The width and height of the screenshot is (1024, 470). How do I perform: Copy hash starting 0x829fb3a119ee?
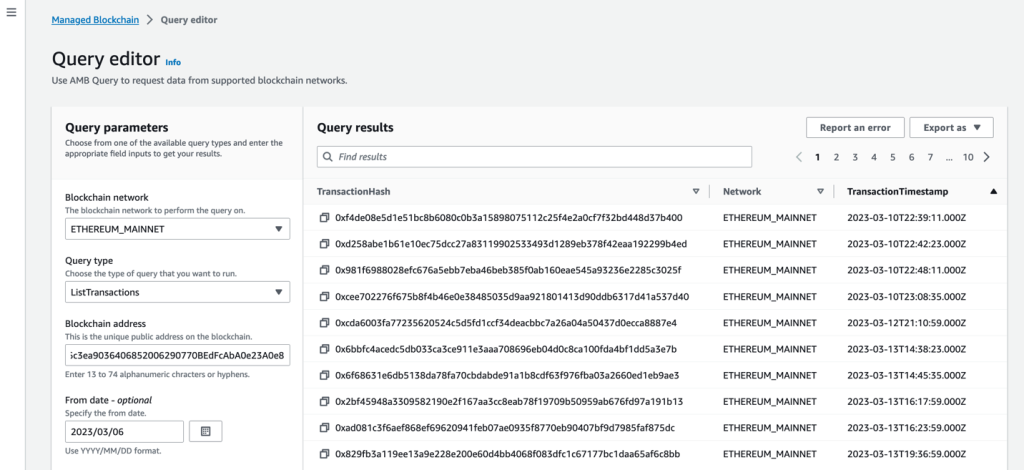[324, 453]
